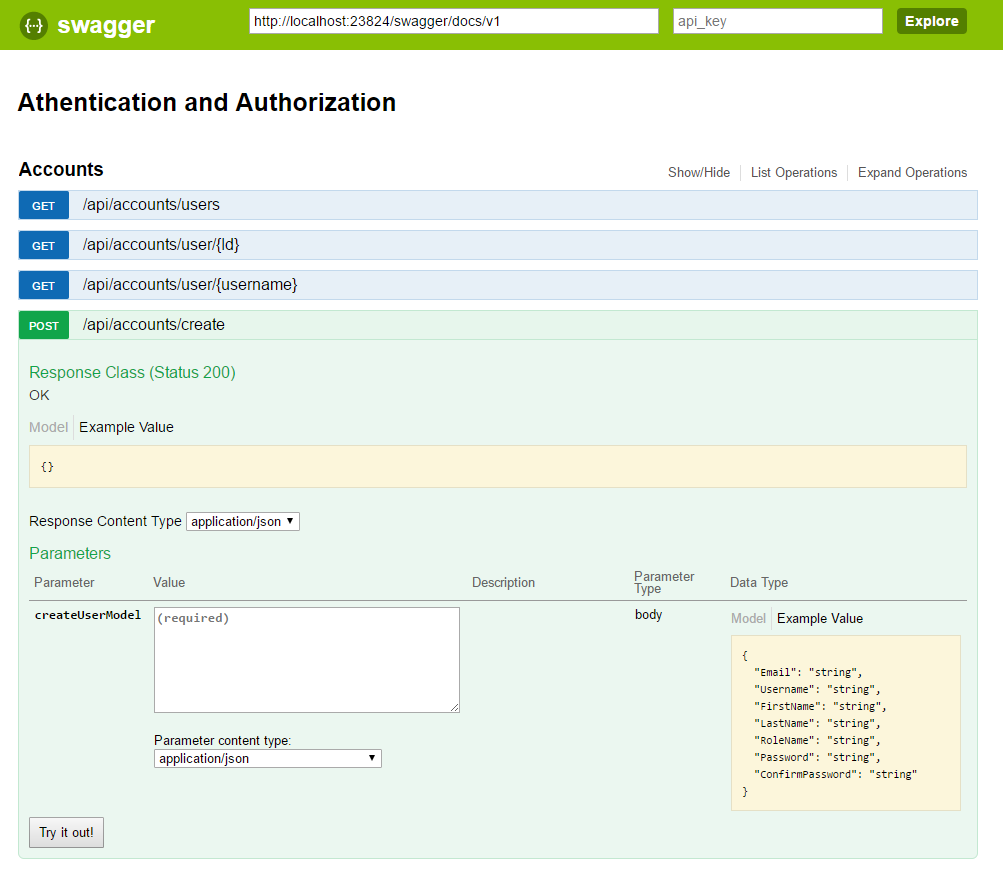Expand all endpoints with Expand Operations
This screenshot has width=1003, height=877.
coord(911,172)
